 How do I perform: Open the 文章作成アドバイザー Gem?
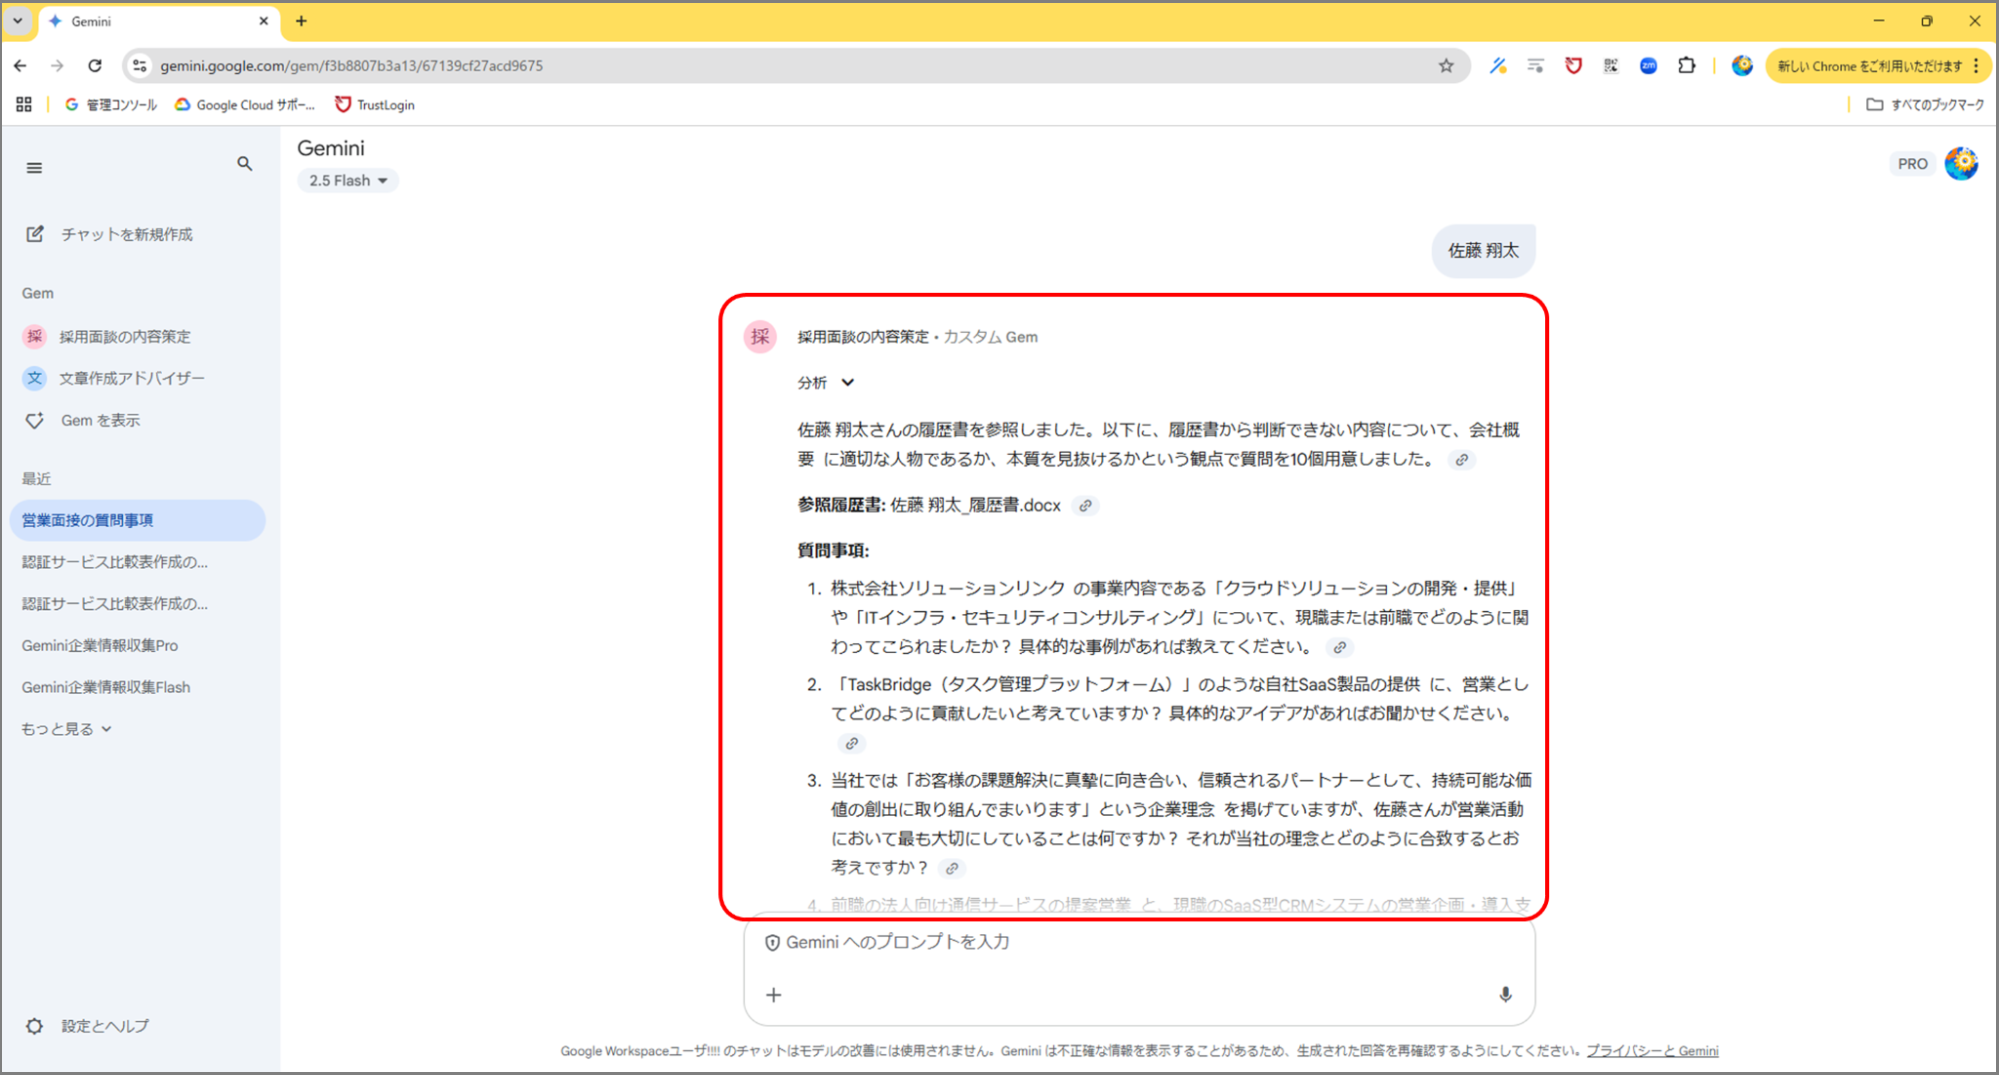(131, 378)
